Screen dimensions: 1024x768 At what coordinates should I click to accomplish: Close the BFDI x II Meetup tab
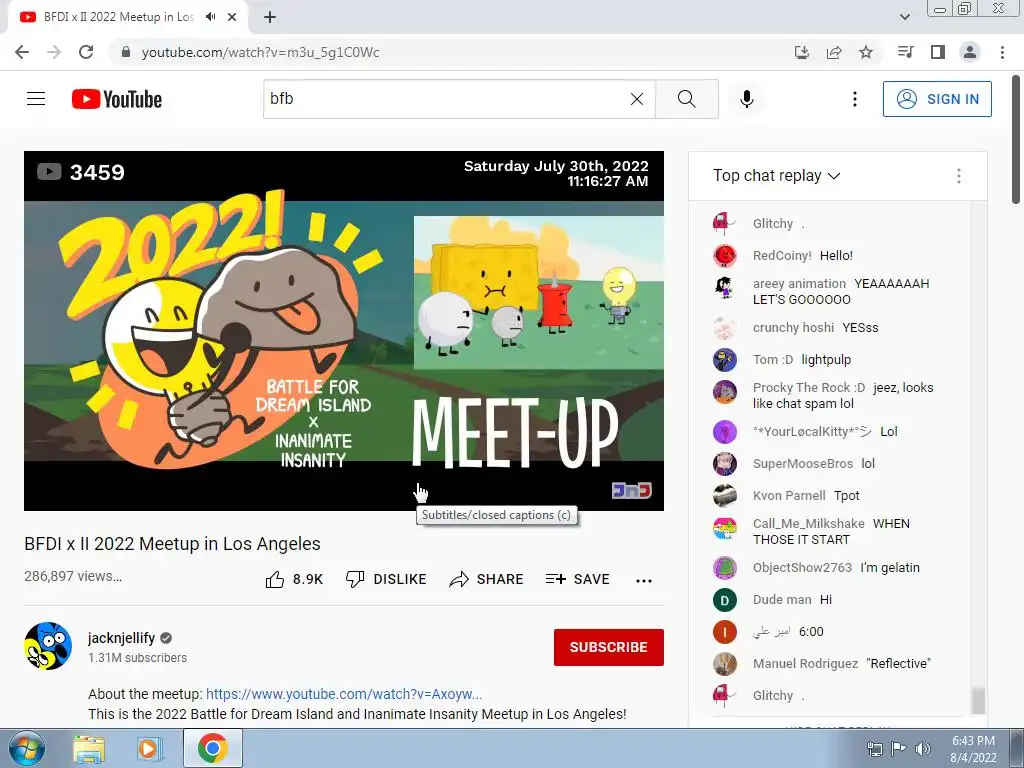coord(232,17)
